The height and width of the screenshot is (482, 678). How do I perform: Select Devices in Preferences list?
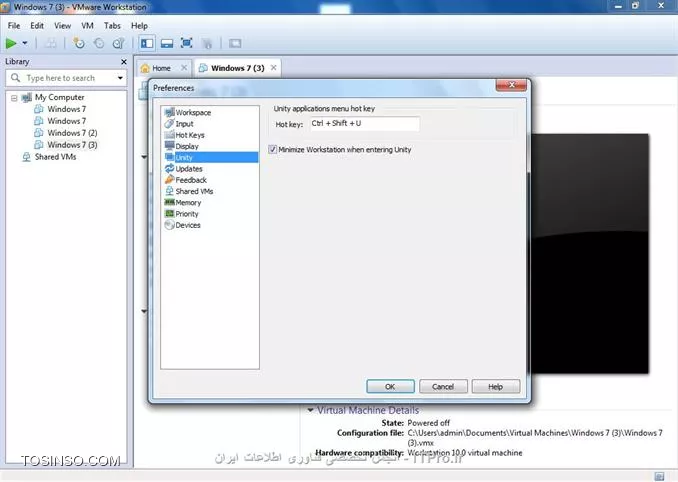[x=188, y=225]
